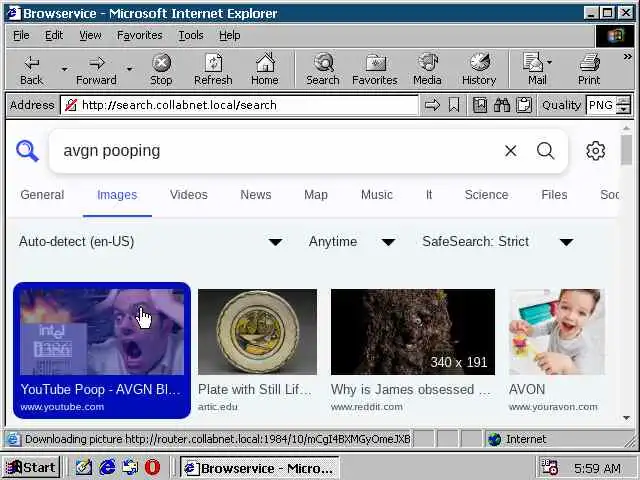Open the AVON child image thumbnail
Image resolution: width=640 pixels, height=480 pixels.
click(557, 332)
